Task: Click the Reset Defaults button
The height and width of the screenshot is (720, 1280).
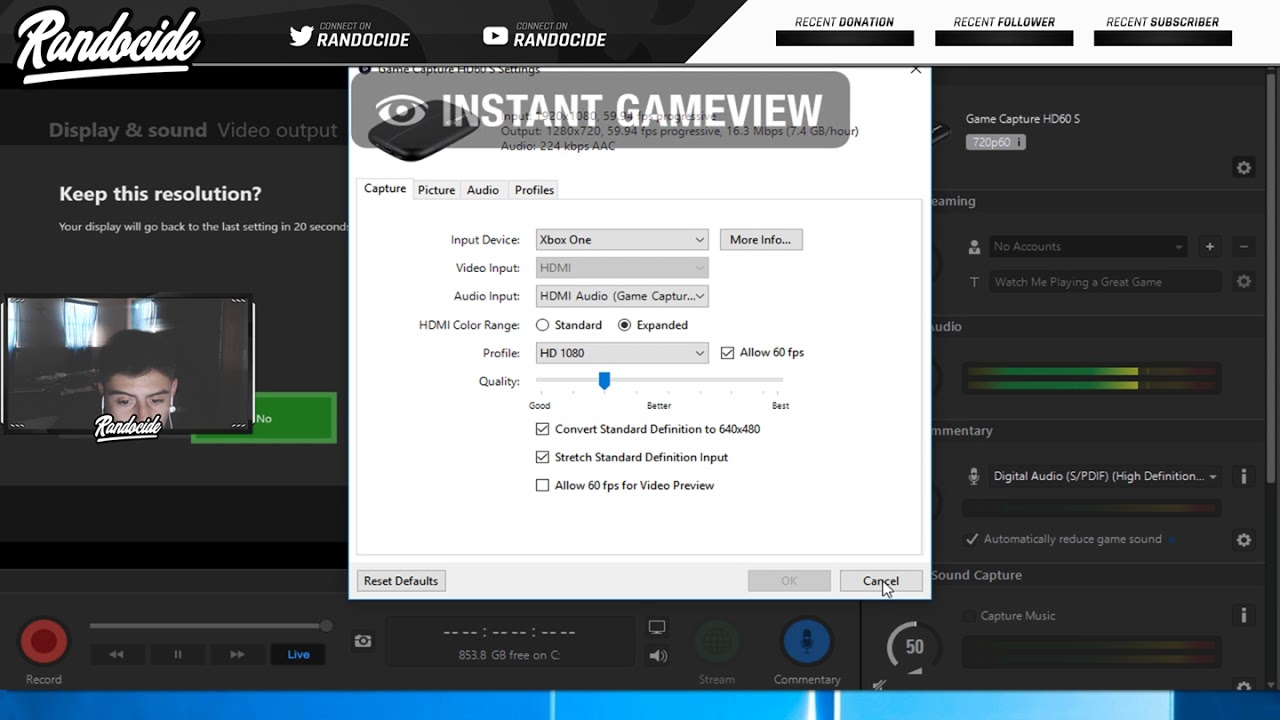Action: tap(401, 581)
